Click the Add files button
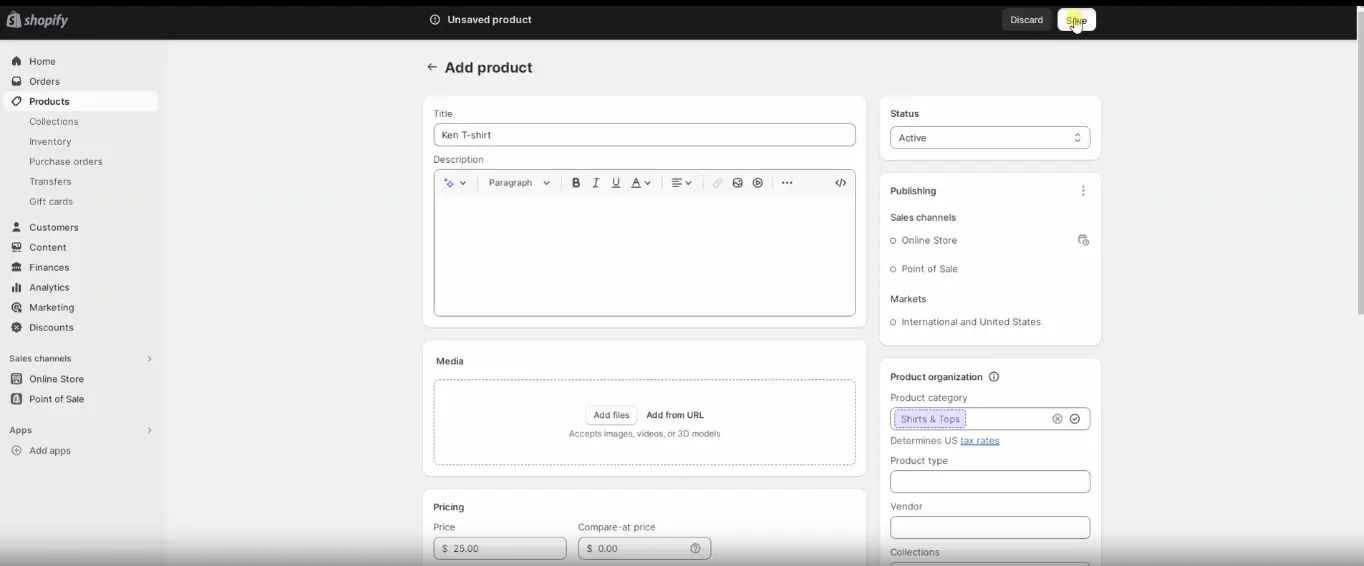This screenshot has height=566, width=1364. click(611, 415)
